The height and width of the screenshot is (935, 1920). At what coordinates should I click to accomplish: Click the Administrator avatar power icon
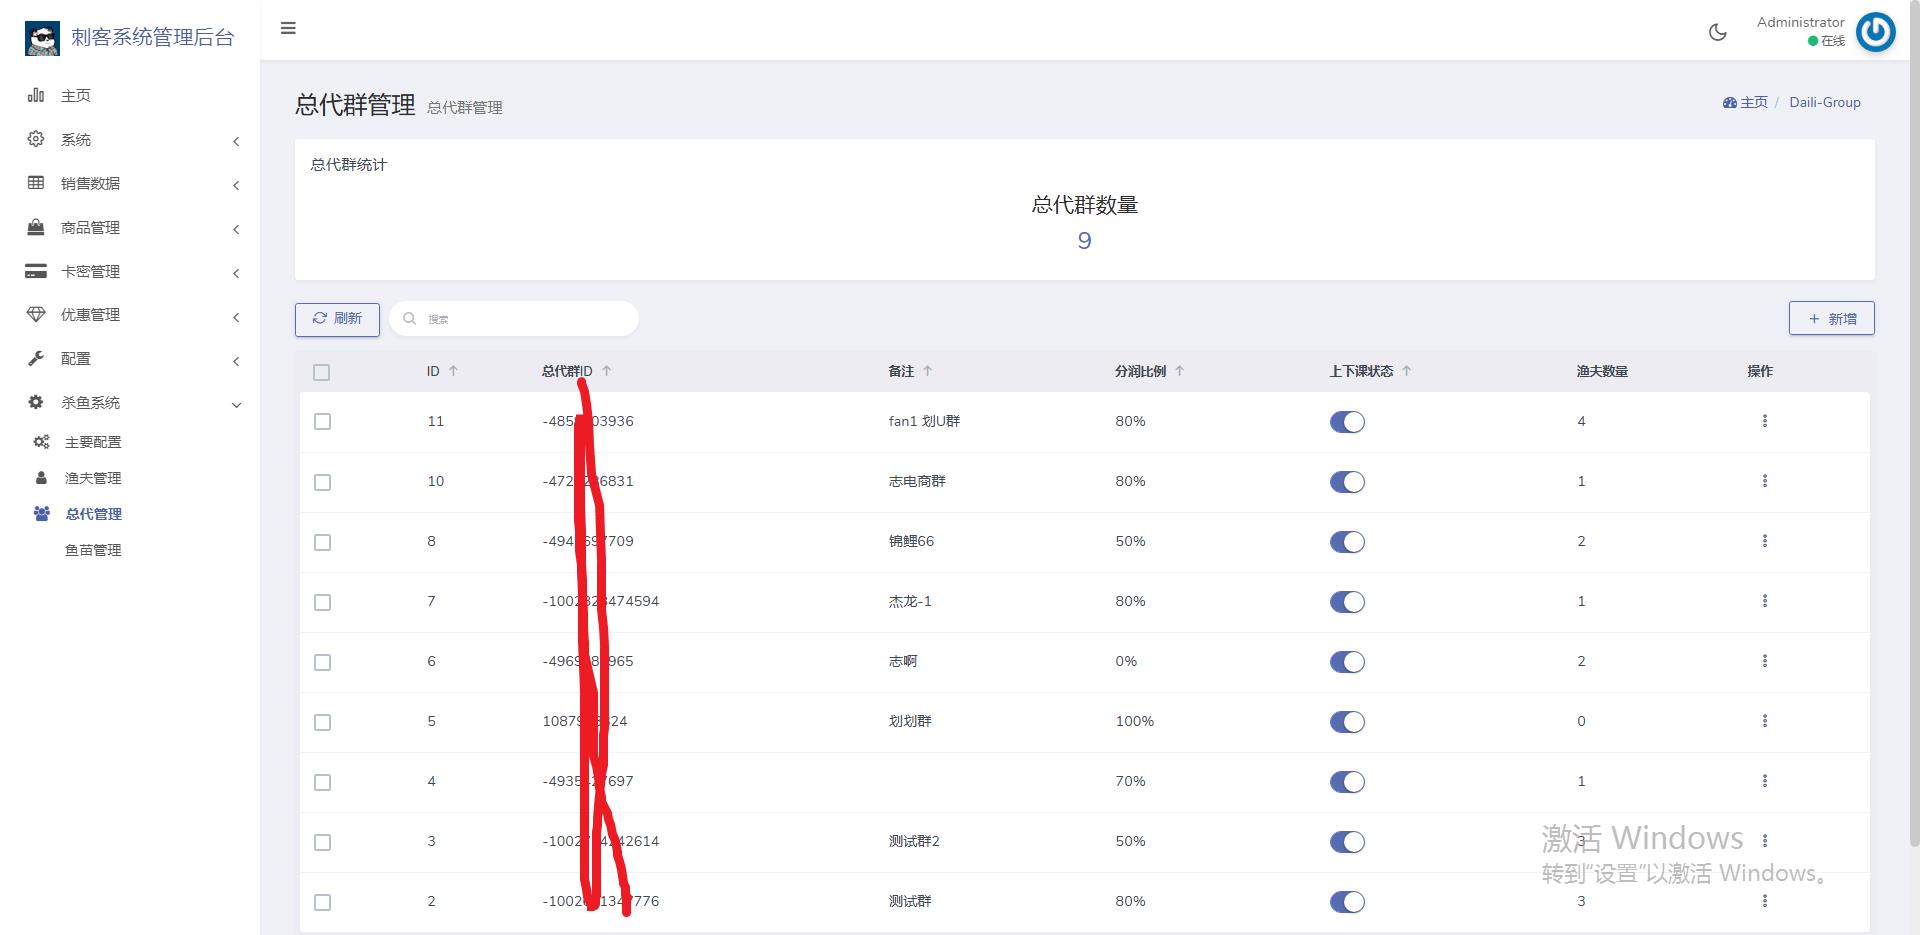coord(1875,32)
